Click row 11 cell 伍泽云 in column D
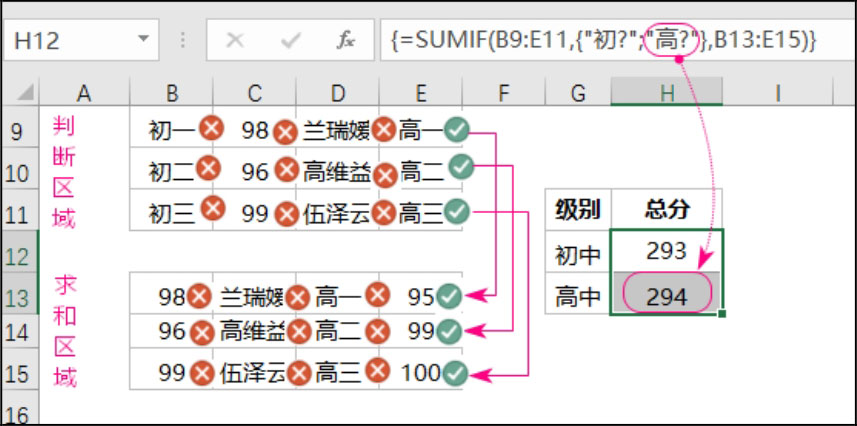 [x=338, y=209]
